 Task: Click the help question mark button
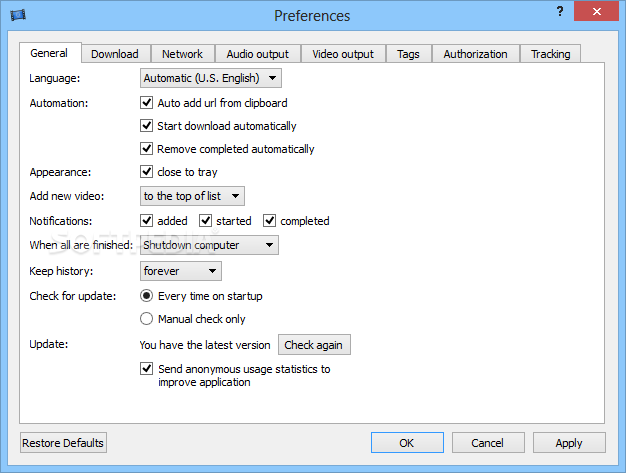pos(560,10)
